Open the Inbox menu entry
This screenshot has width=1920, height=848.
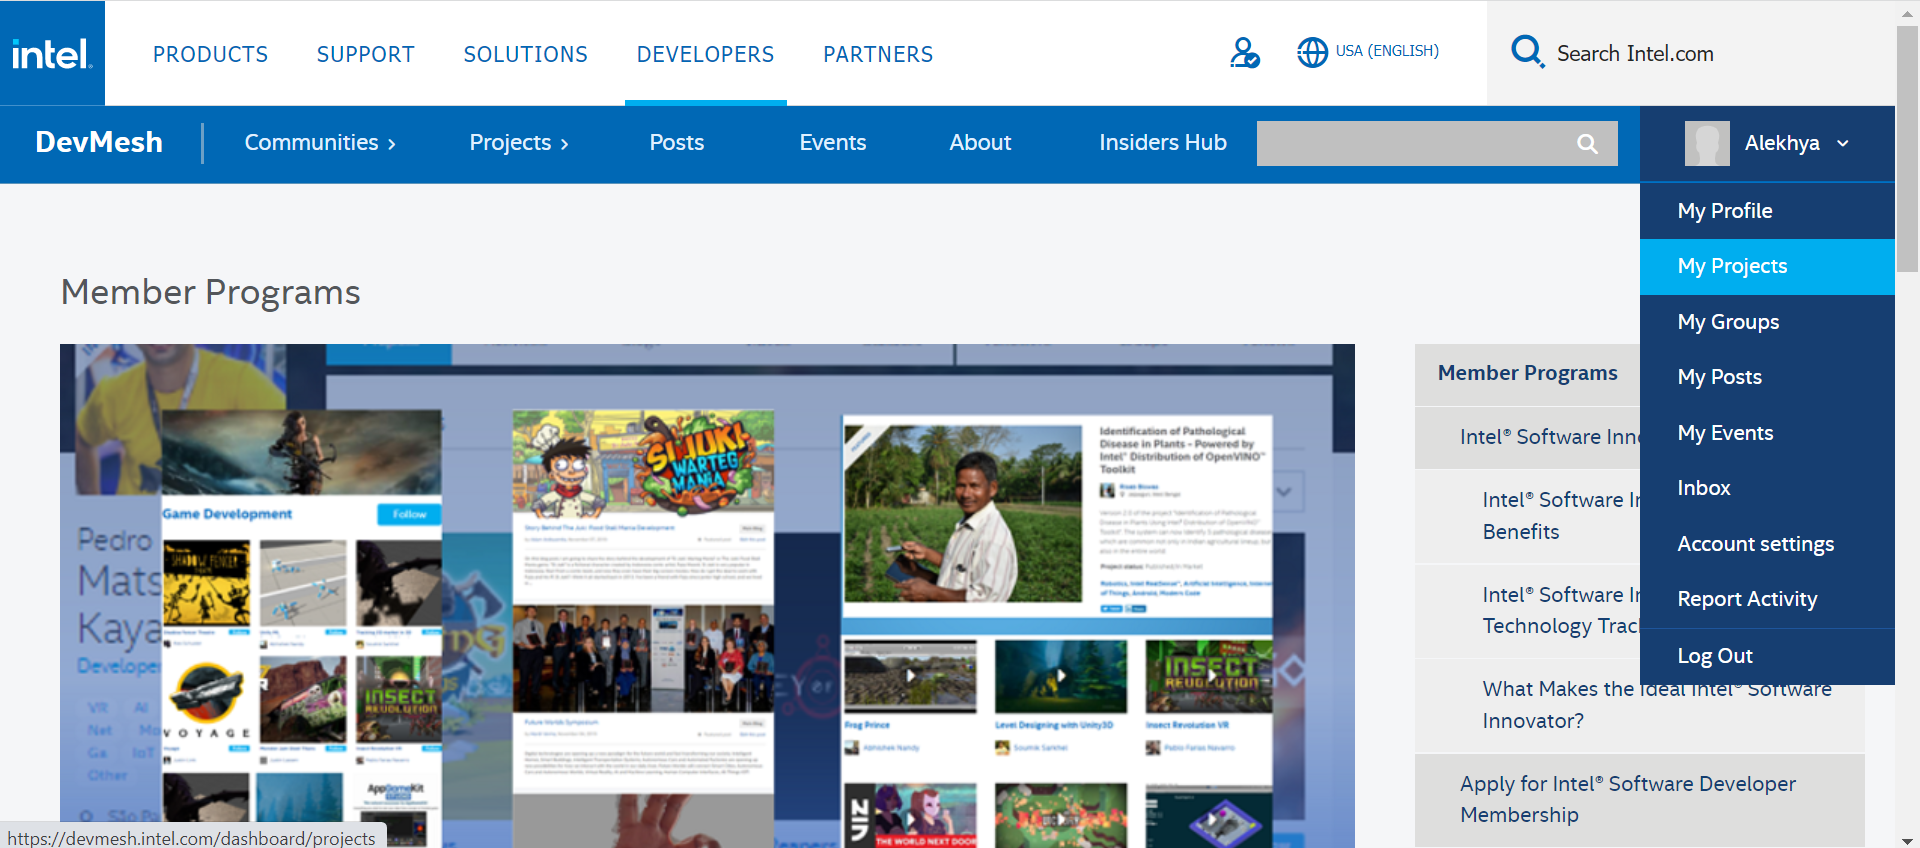(1703, 488)
